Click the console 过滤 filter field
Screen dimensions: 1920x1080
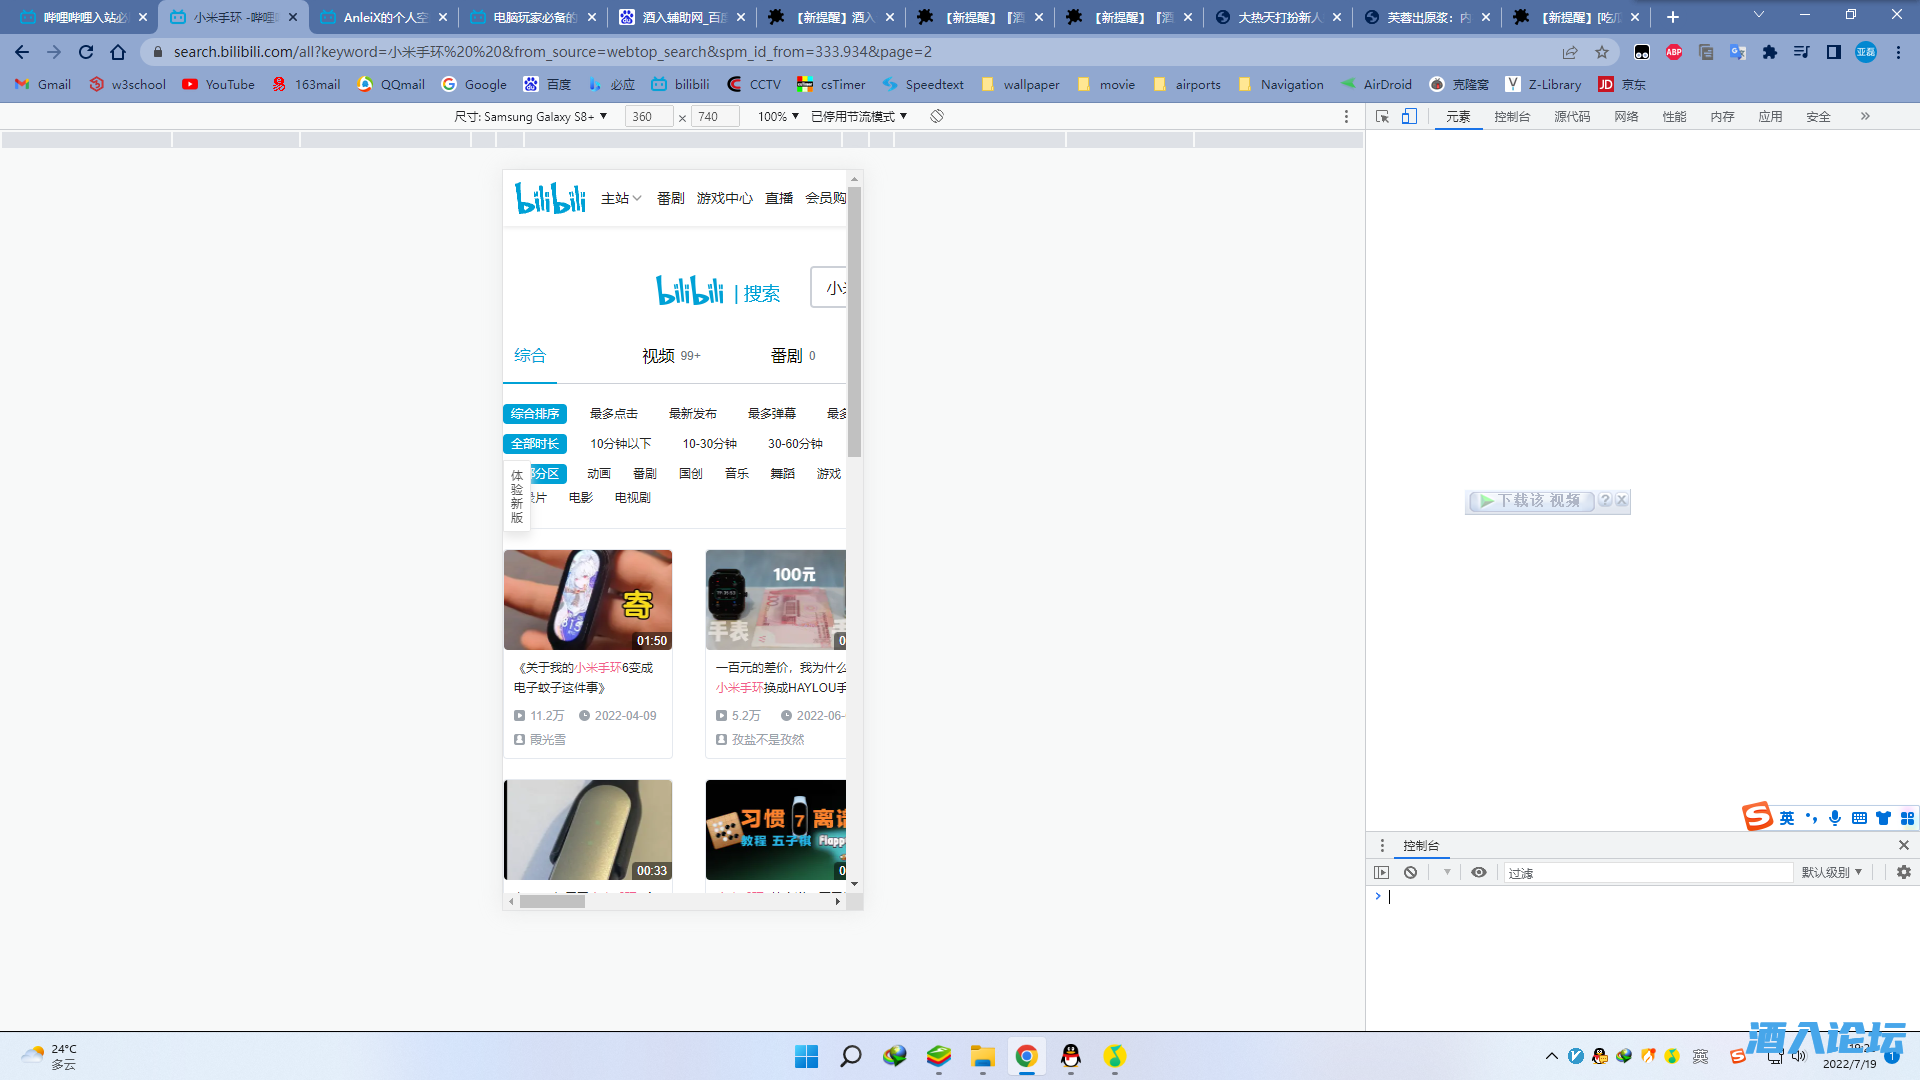coord(1648,872)
